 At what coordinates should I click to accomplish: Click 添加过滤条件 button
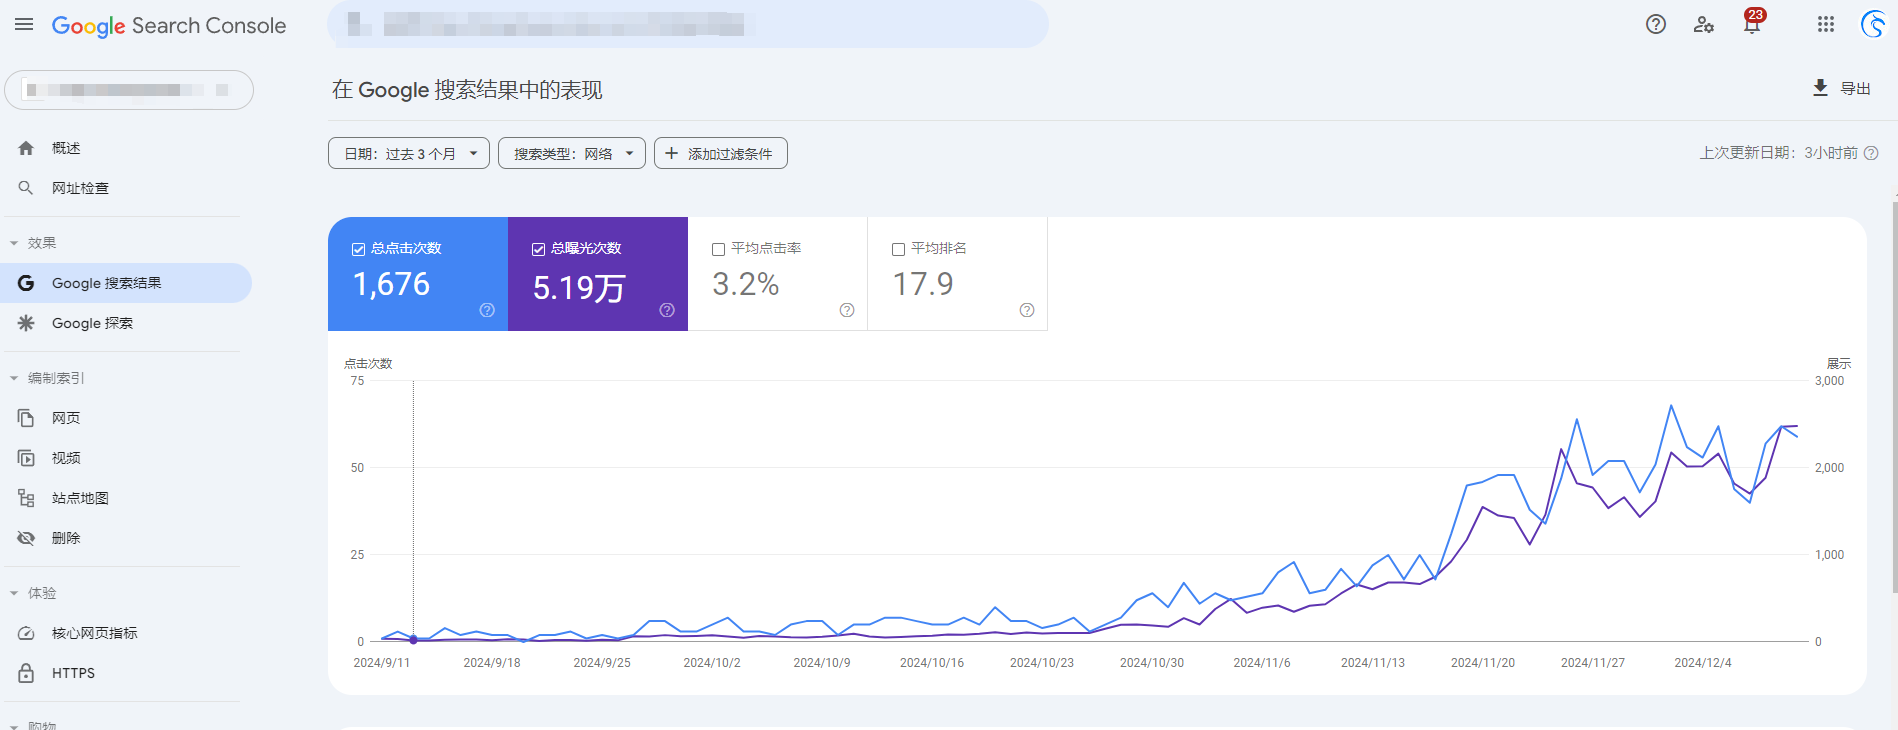pyautogui.click(x=721, y=153)
